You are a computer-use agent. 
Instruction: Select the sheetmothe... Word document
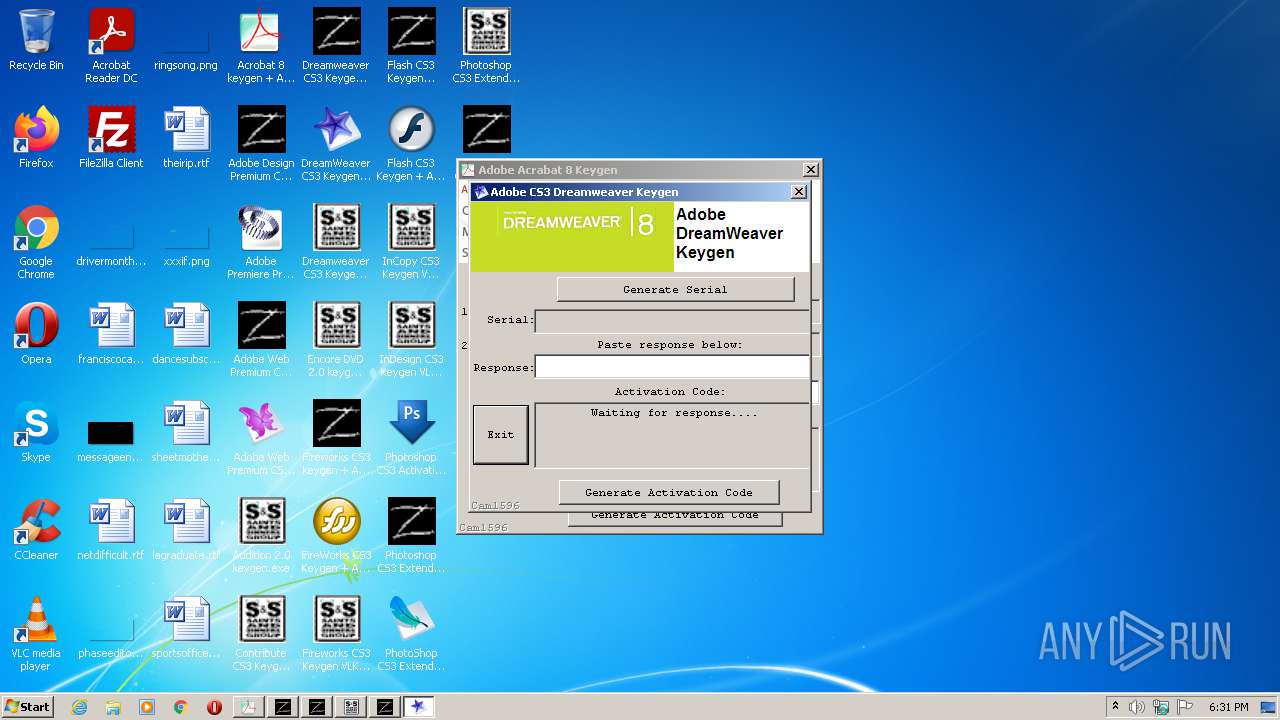click(x=186, y=432)
